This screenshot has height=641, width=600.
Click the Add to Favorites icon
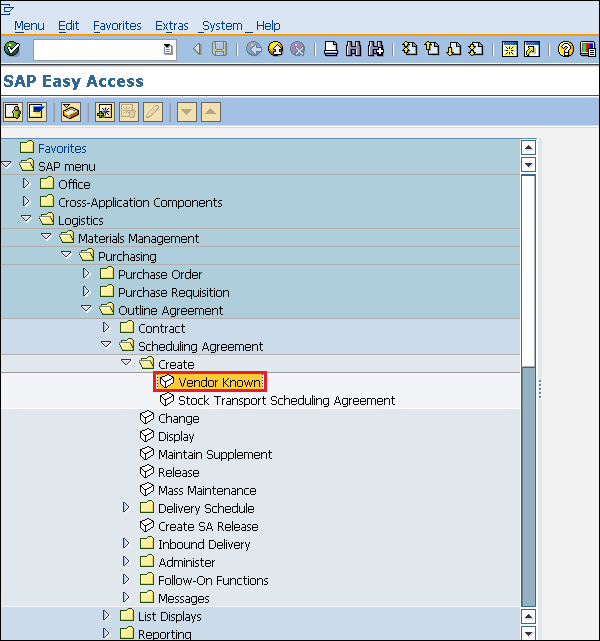coord(105,112)
